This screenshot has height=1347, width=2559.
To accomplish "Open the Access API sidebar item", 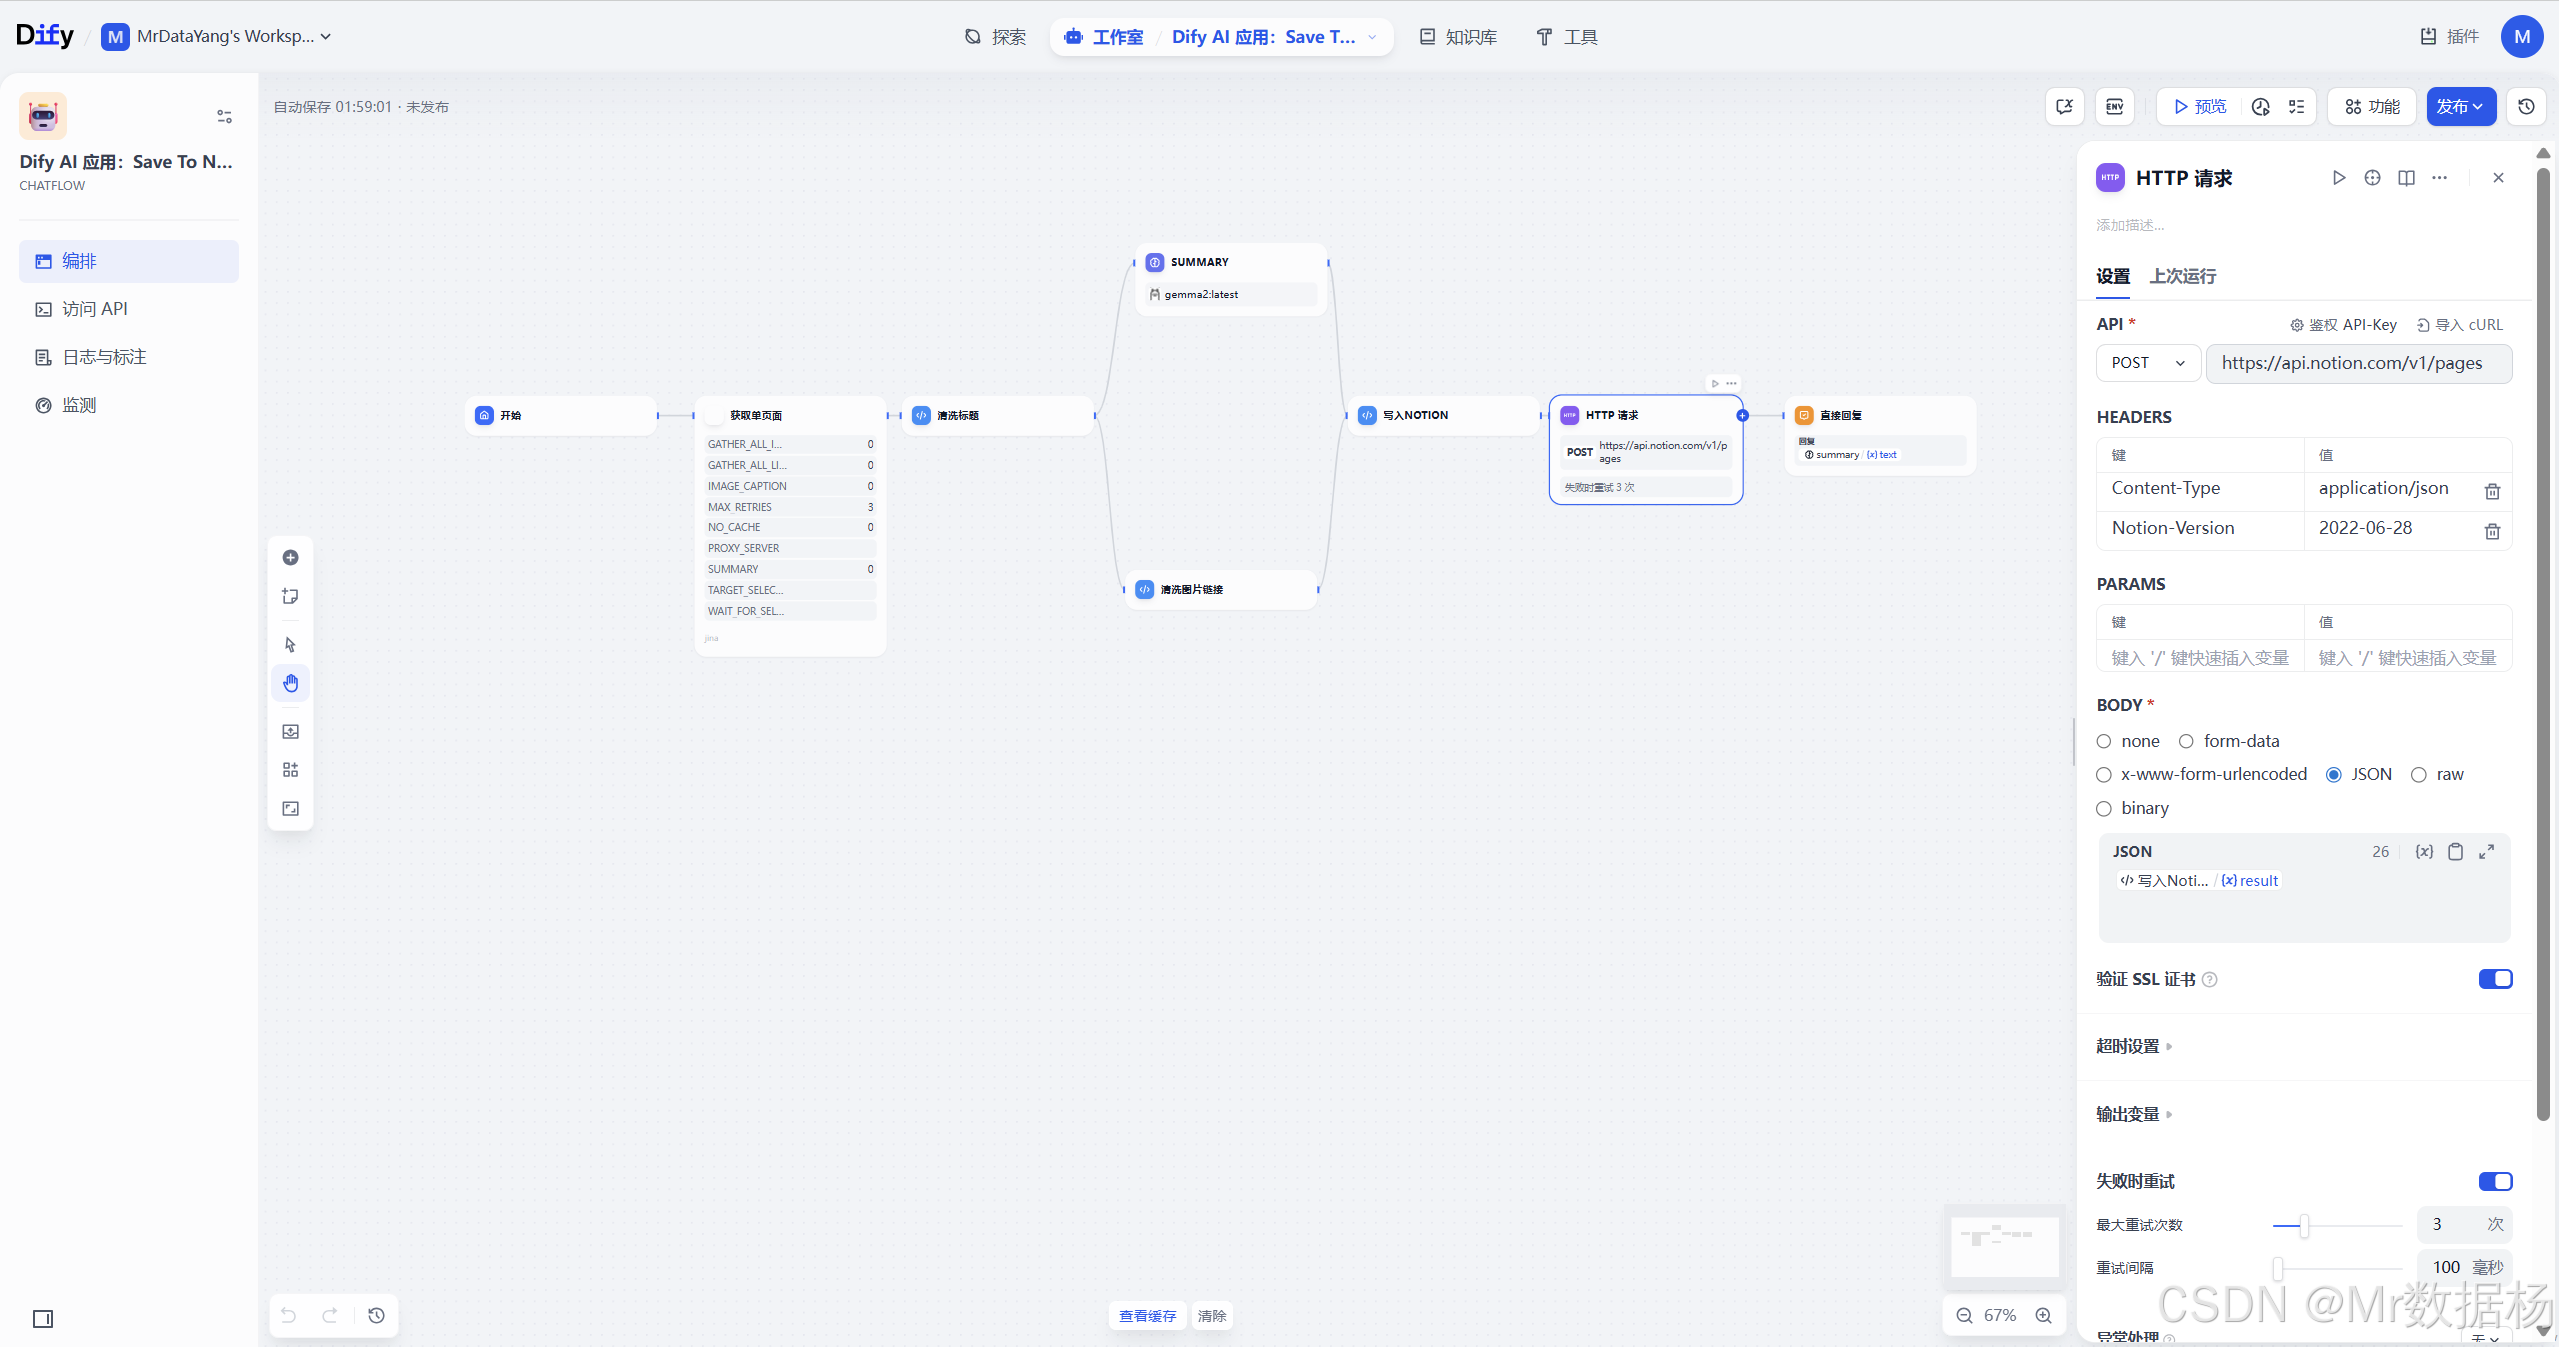I will [x=94, y=309].
